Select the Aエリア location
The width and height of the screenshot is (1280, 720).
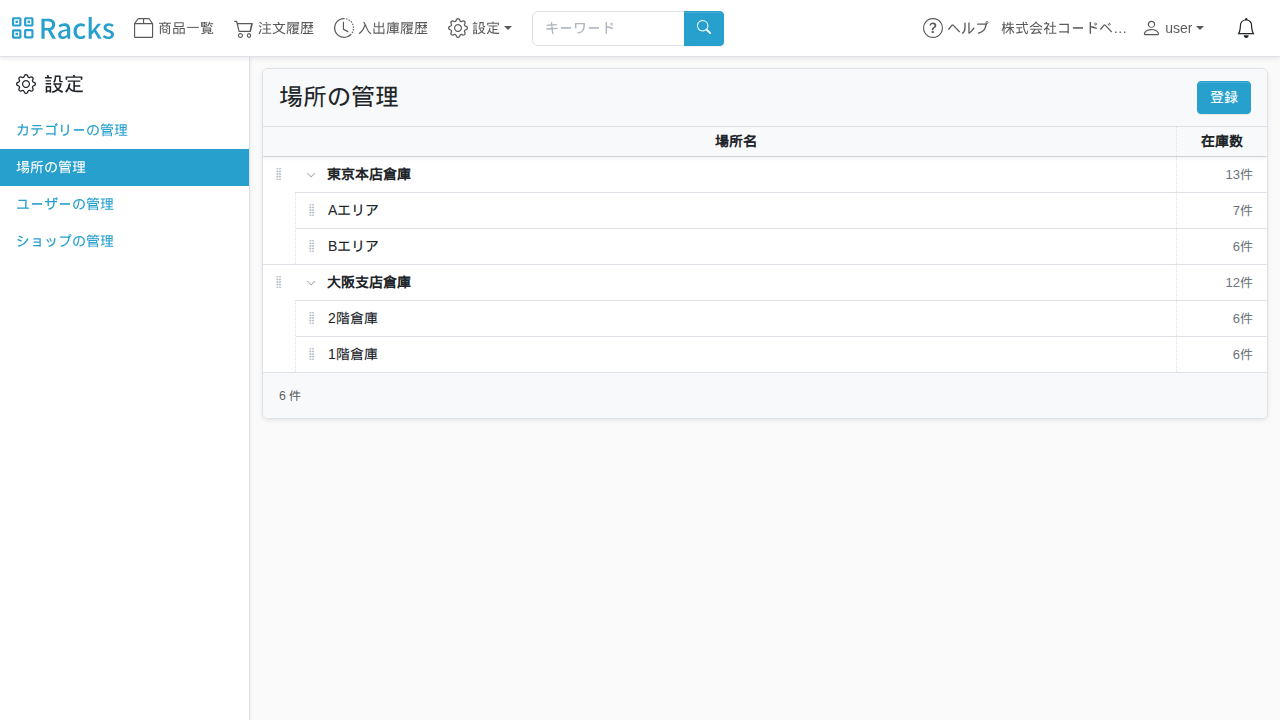(x=353, y=211)
